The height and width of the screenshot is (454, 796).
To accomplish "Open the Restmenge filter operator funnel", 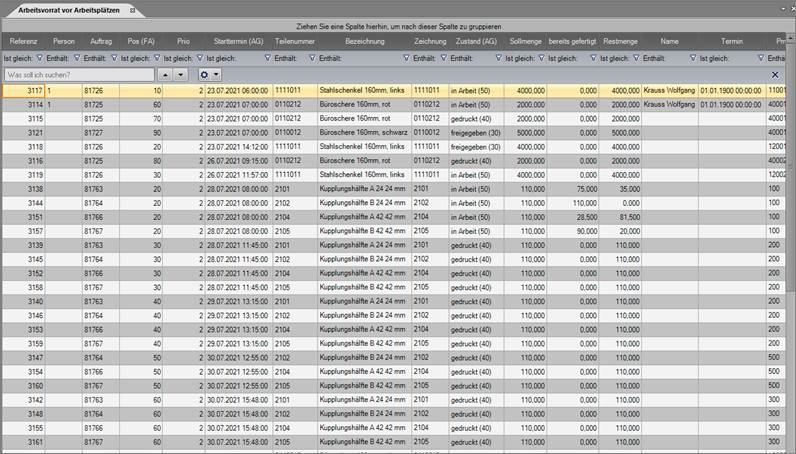I will pos(593,58).
